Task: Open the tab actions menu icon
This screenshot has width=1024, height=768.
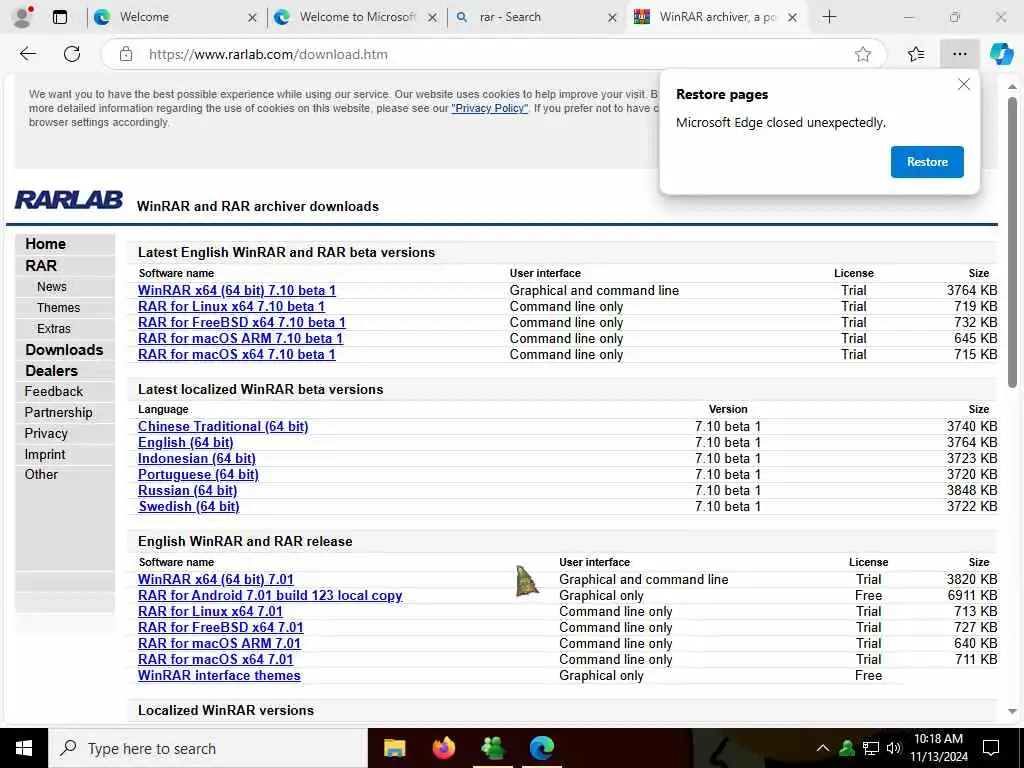Action: click(60, 17)
